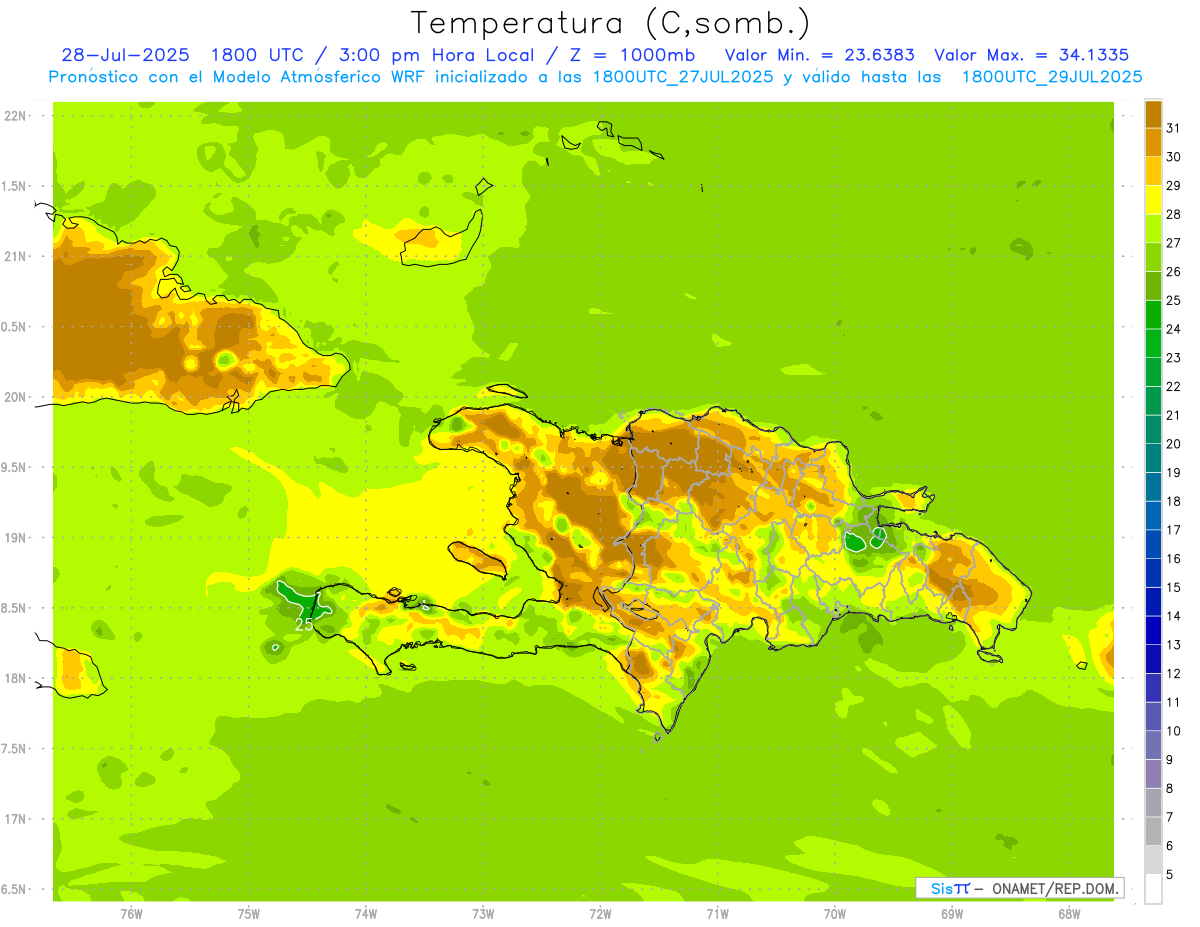Click the legend swatch between 26 and 27
Viewport: 1200px width, 927px height.
(1153, 258)
